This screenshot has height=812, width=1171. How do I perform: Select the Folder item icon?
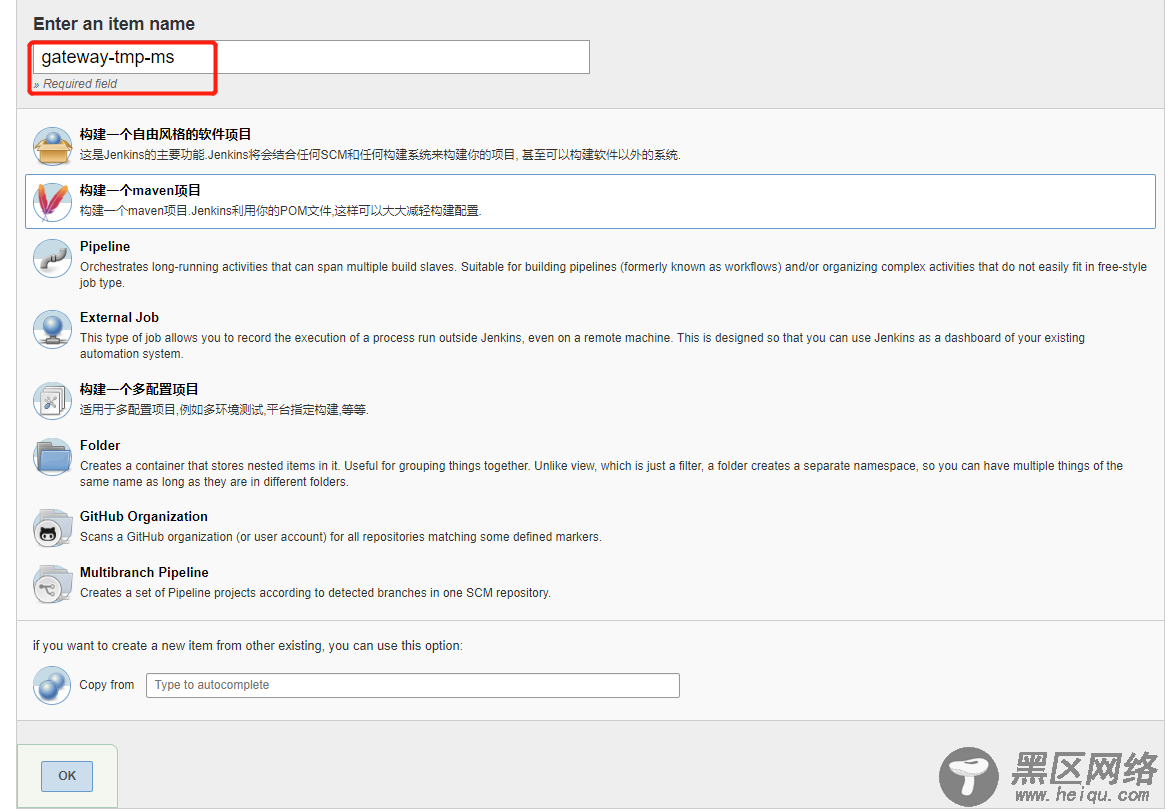pos(52,457)
